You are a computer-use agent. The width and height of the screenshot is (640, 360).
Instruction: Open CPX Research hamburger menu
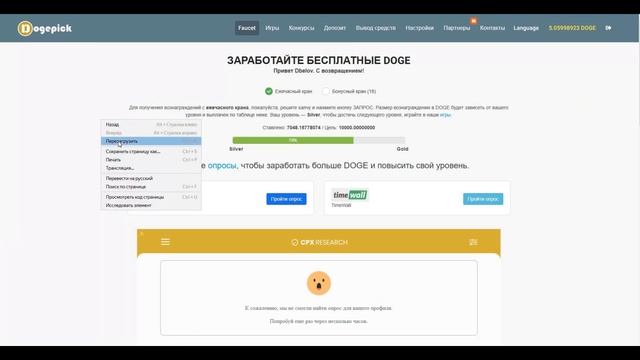(165, 242)
